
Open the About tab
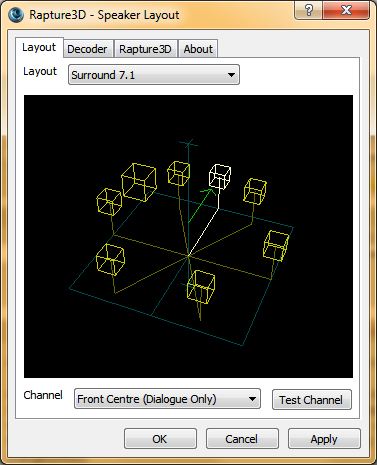coord(198,49)
